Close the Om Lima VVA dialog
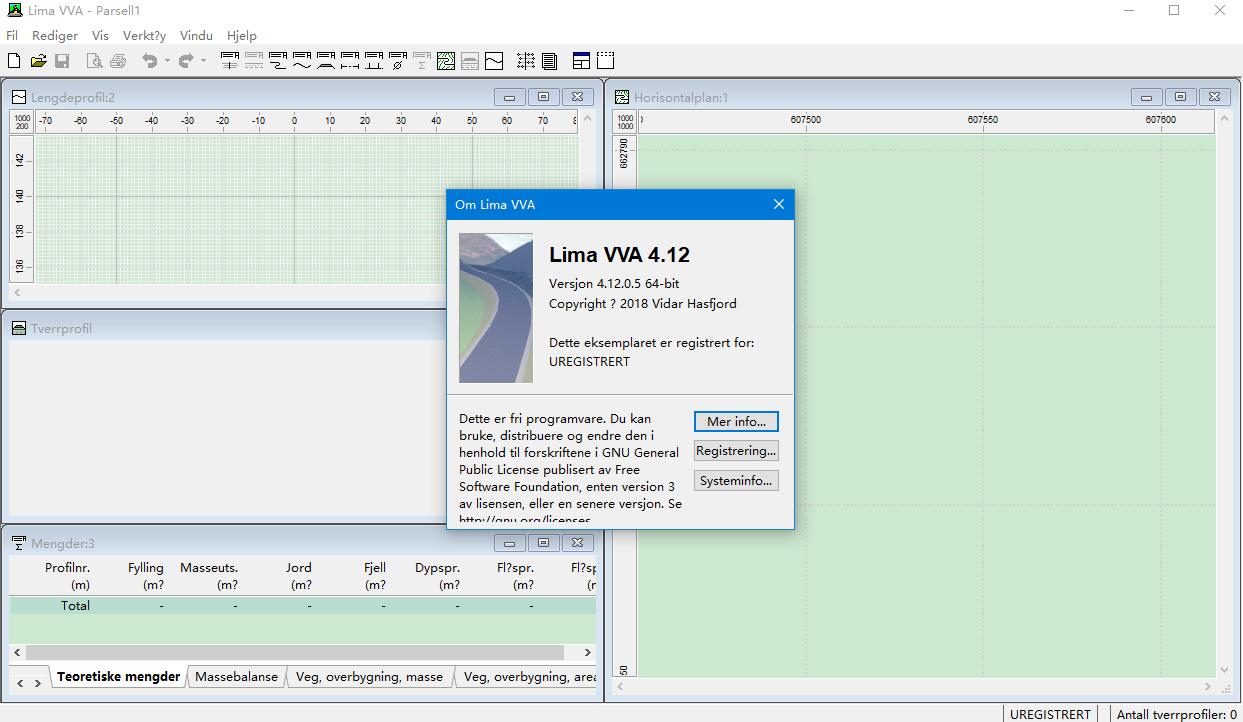Screen dimensions: 1243x722 point(779,204)
